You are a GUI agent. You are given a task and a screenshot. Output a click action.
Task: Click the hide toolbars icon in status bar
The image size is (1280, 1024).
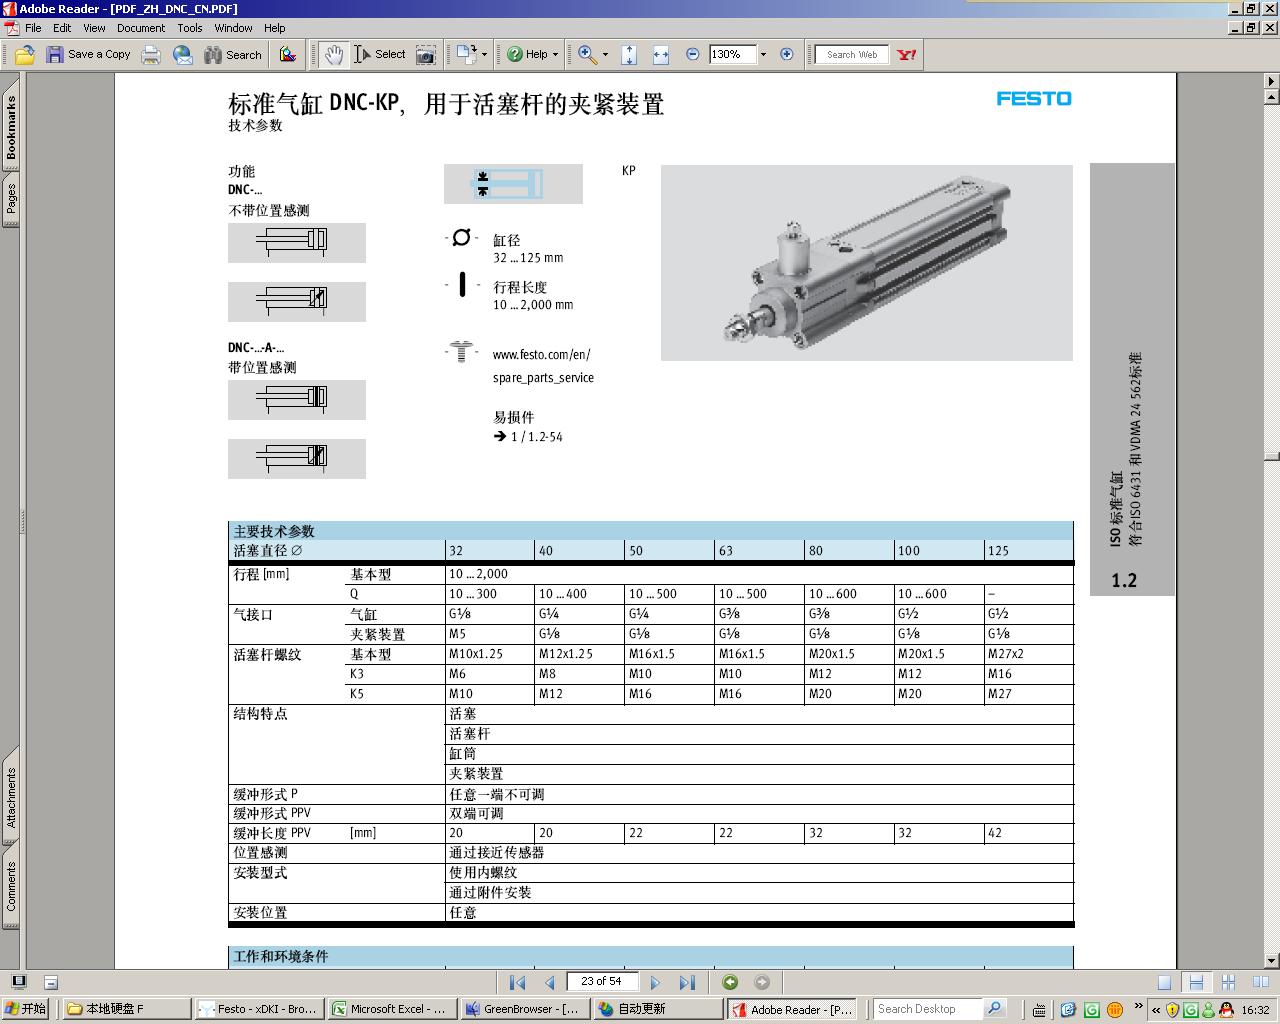click(51, 982)
